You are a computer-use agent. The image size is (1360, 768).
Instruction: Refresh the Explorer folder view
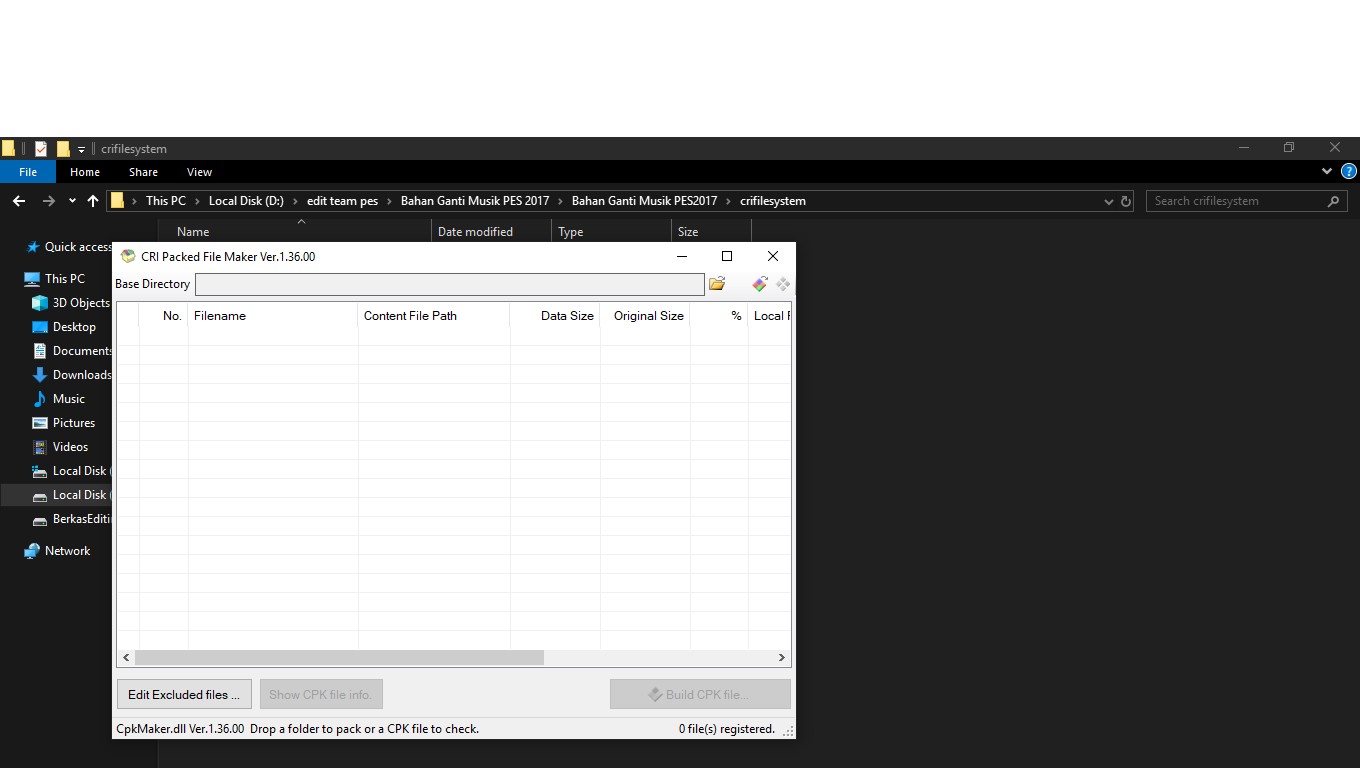1126,201
